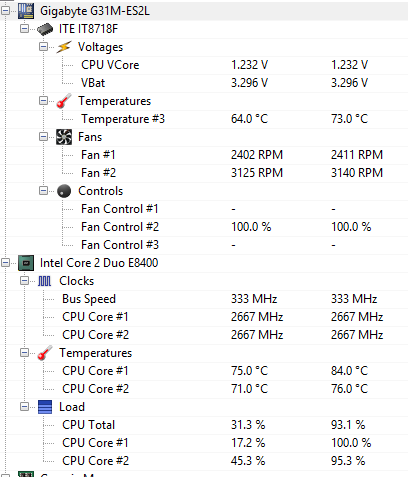Viewport: 408px width, 477px height.
Task: Select the Fan #1 row
Action: tap(204, 155)
